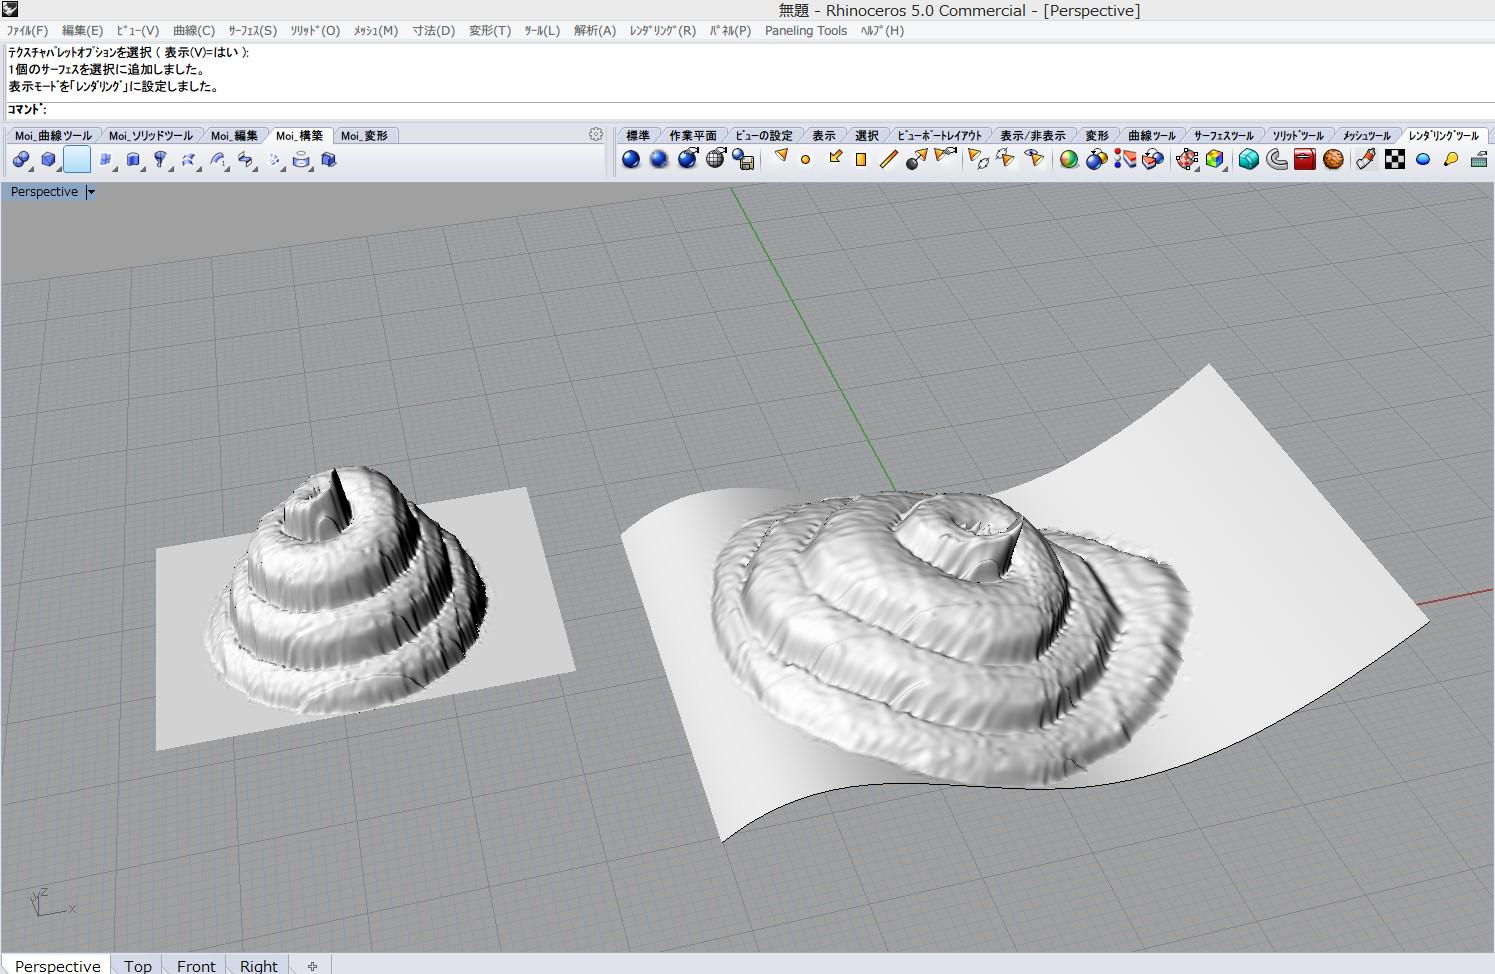Click the blue funnel-shaped icon in the Moi toolbar

[161, 160]
